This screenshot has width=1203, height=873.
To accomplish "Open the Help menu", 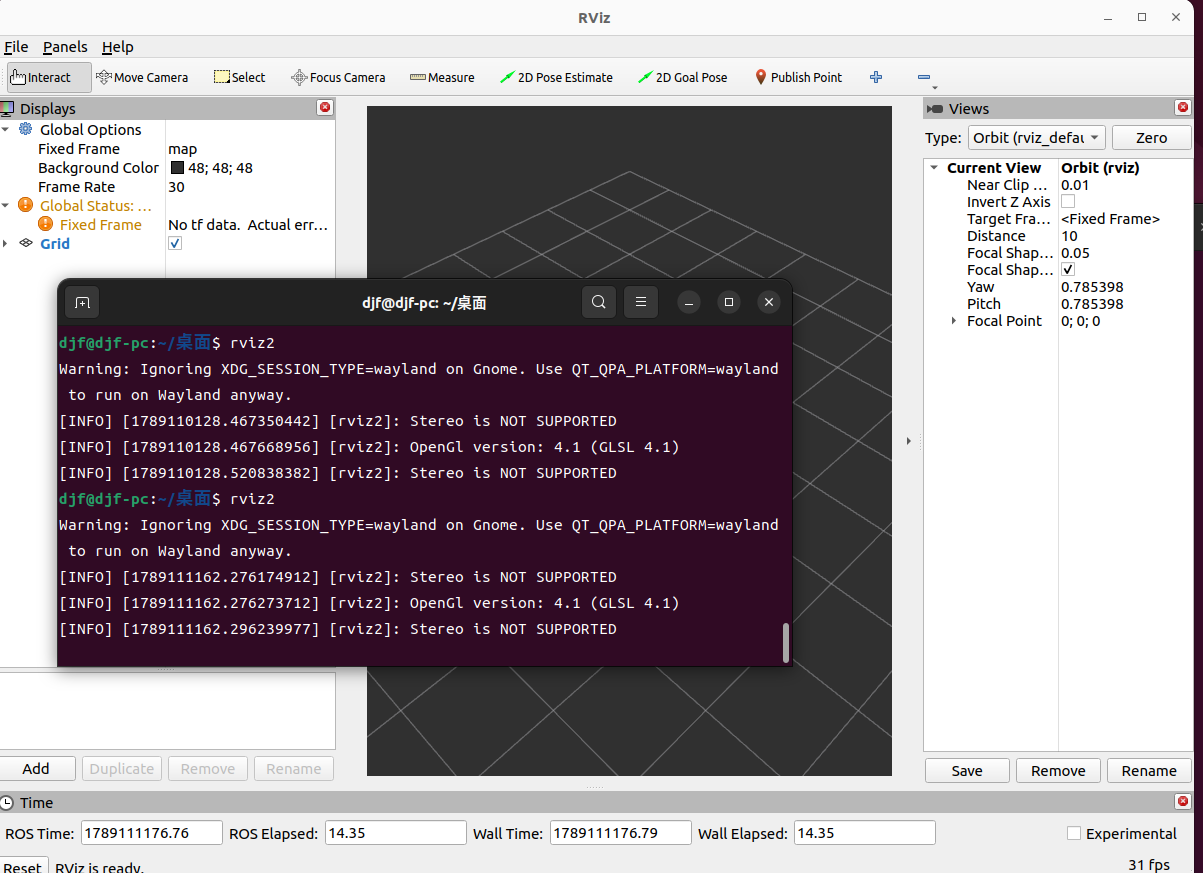I will 117,47.
